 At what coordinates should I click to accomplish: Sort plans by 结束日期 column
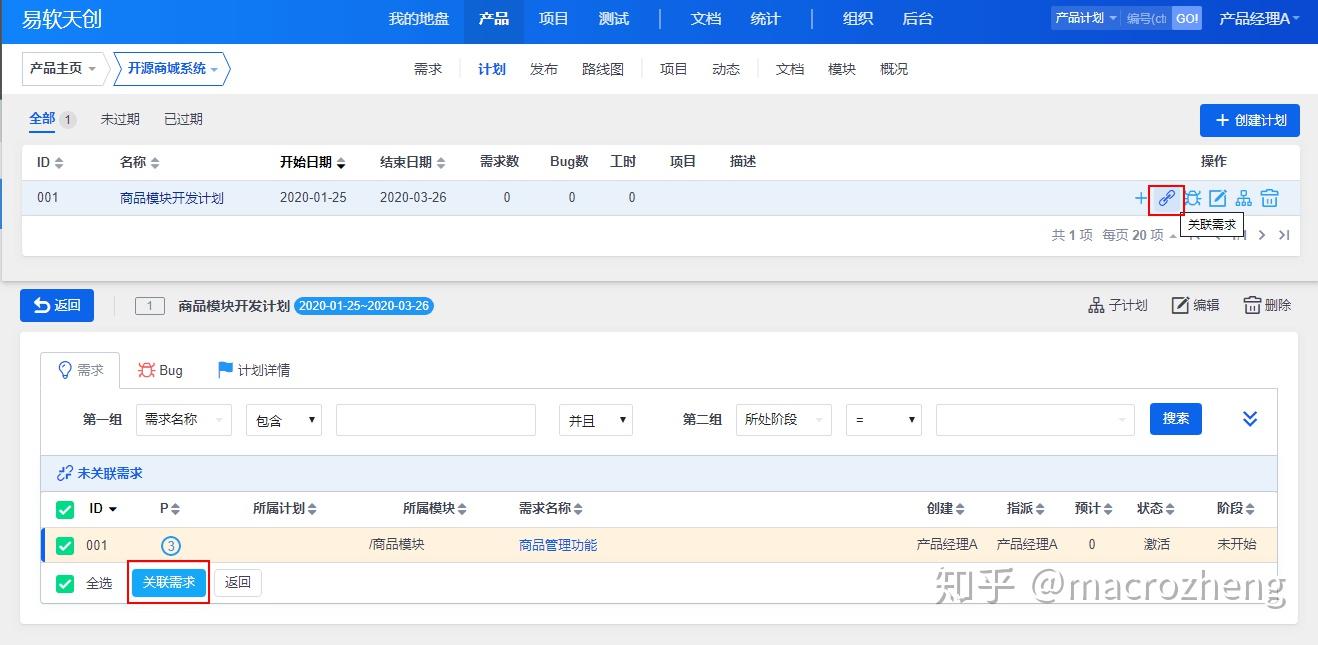(x=413, y=162)
